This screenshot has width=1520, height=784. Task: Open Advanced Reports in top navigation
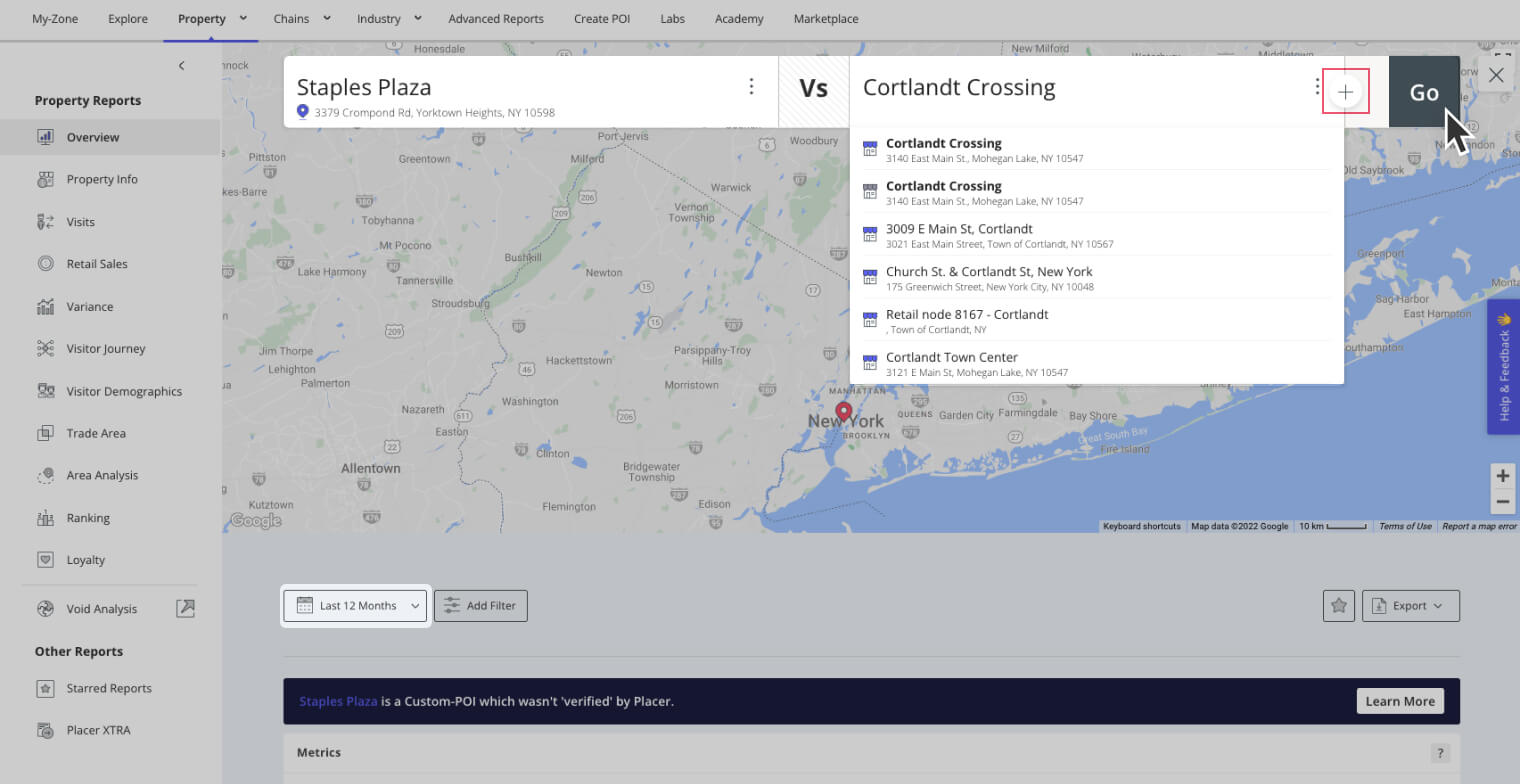[x=496, y=19]
